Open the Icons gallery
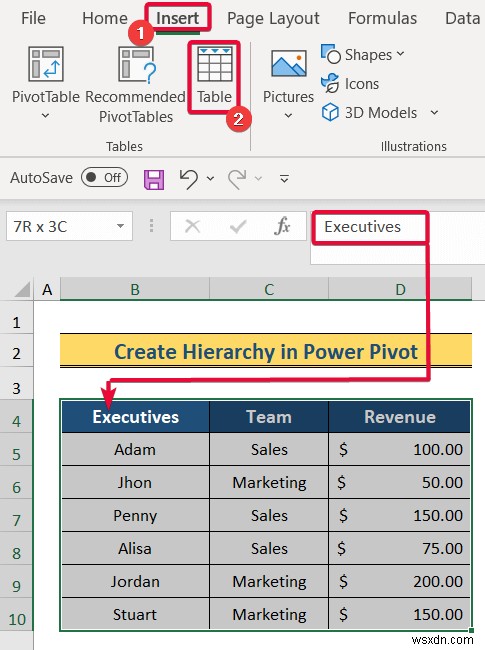This screenshot has height=650, width=485. [350, 84]
